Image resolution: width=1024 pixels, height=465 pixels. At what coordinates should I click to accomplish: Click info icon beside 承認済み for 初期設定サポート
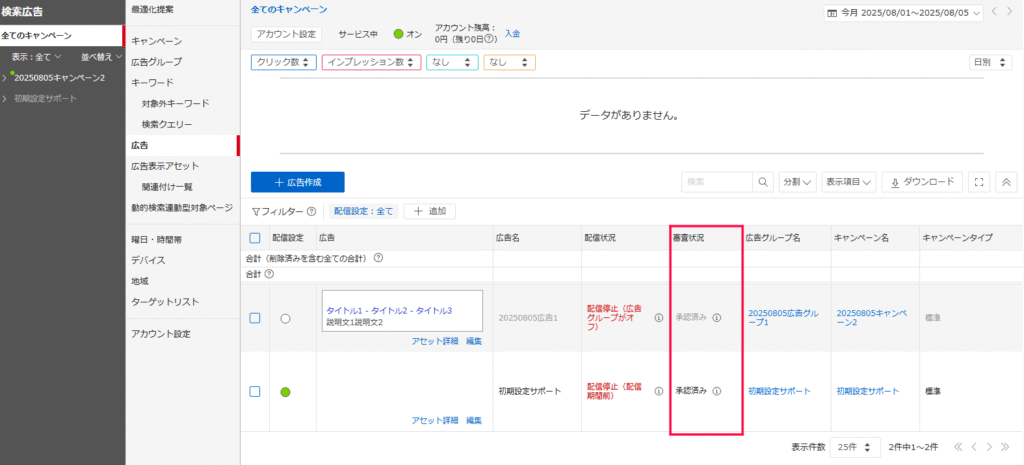(716, 391)
